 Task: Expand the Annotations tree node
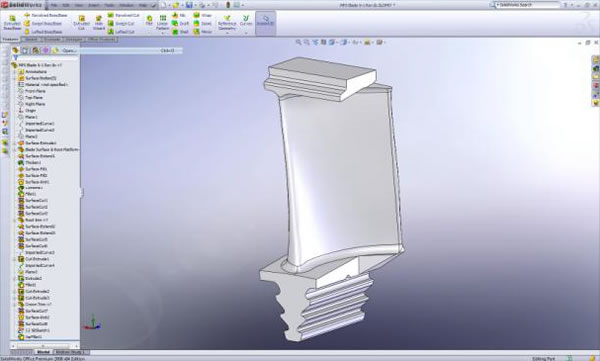point(15,72)
